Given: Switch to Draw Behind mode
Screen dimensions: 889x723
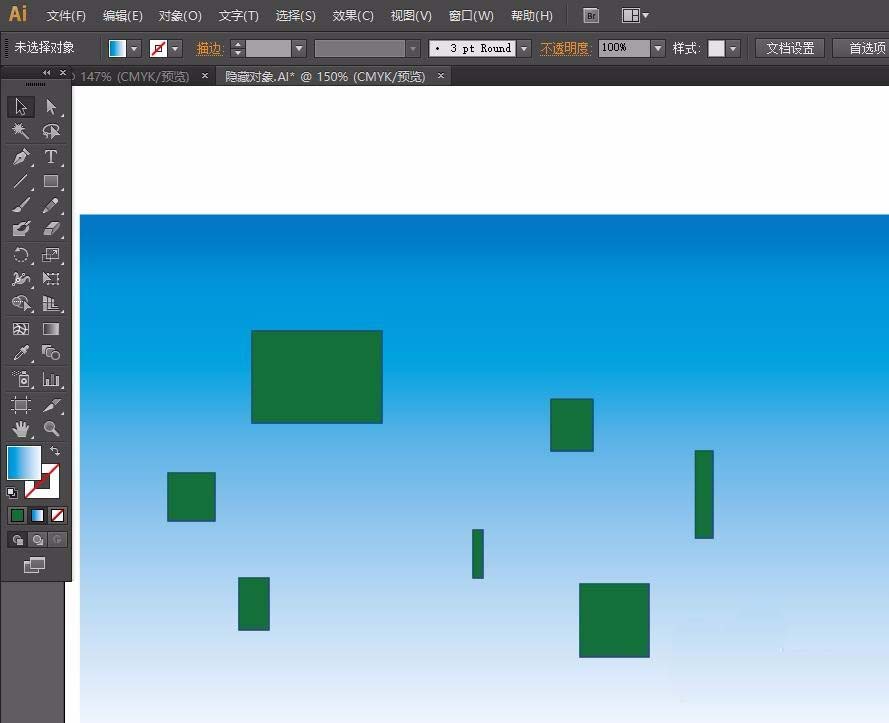Looking at the screenshot, I should click(37, 540).
